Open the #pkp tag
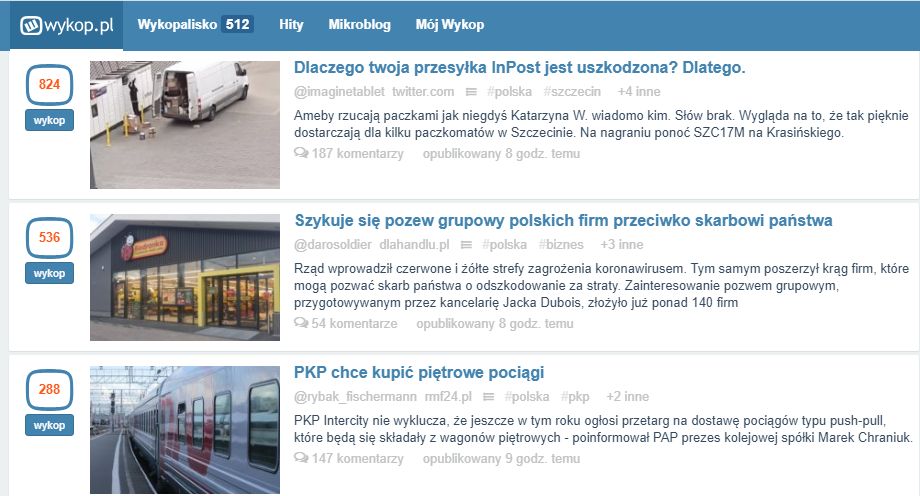This screenshot has height=496, width=920. click(x=575, y=397)
